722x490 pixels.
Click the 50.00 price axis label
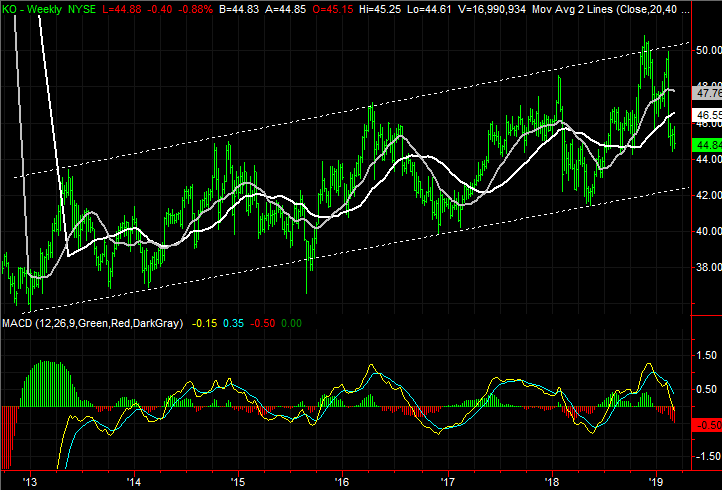click(x=708, y=50)
